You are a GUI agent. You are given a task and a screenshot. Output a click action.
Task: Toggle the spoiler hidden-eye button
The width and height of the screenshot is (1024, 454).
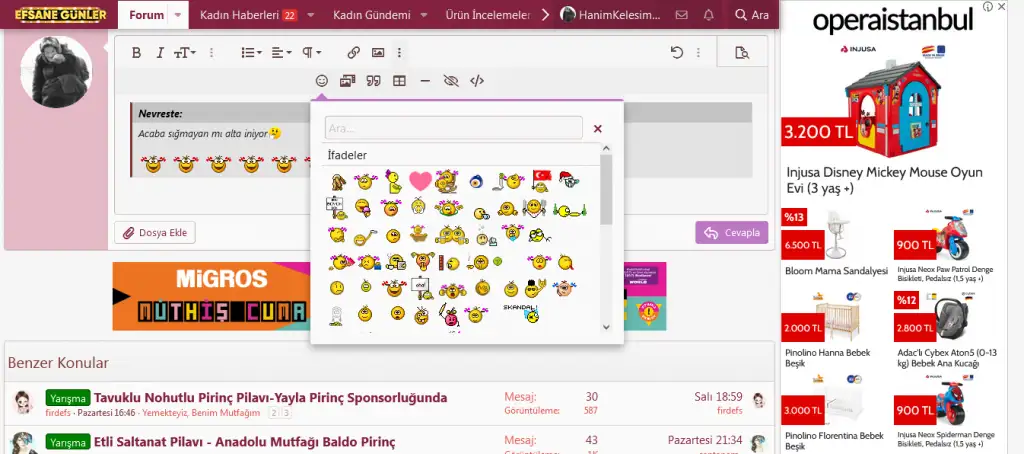tap(451, 81)
